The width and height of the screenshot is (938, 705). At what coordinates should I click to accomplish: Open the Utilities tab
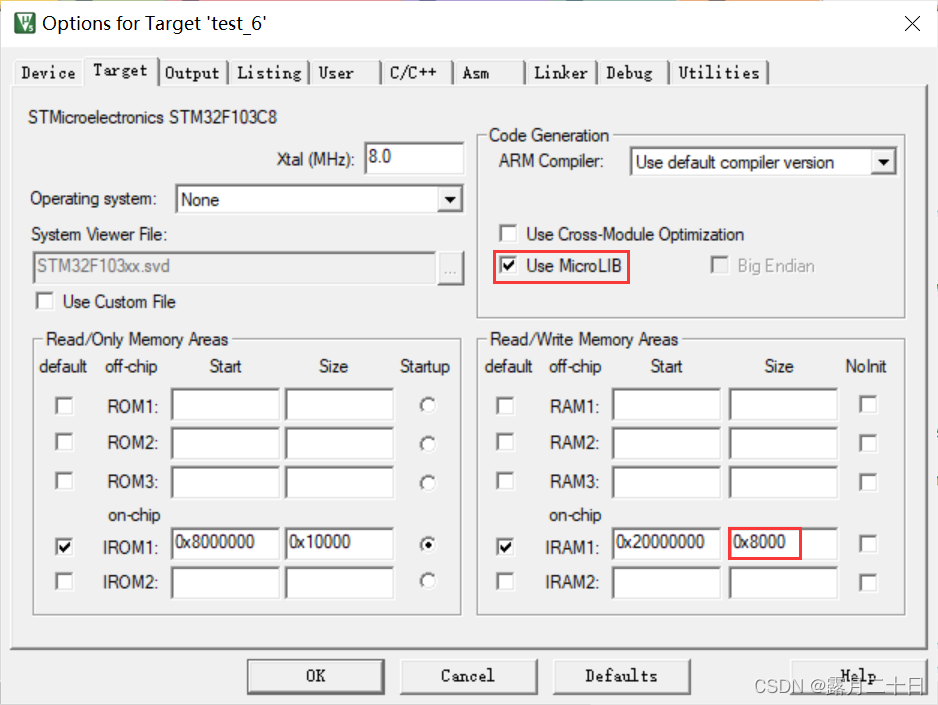[x=719, y=73]
